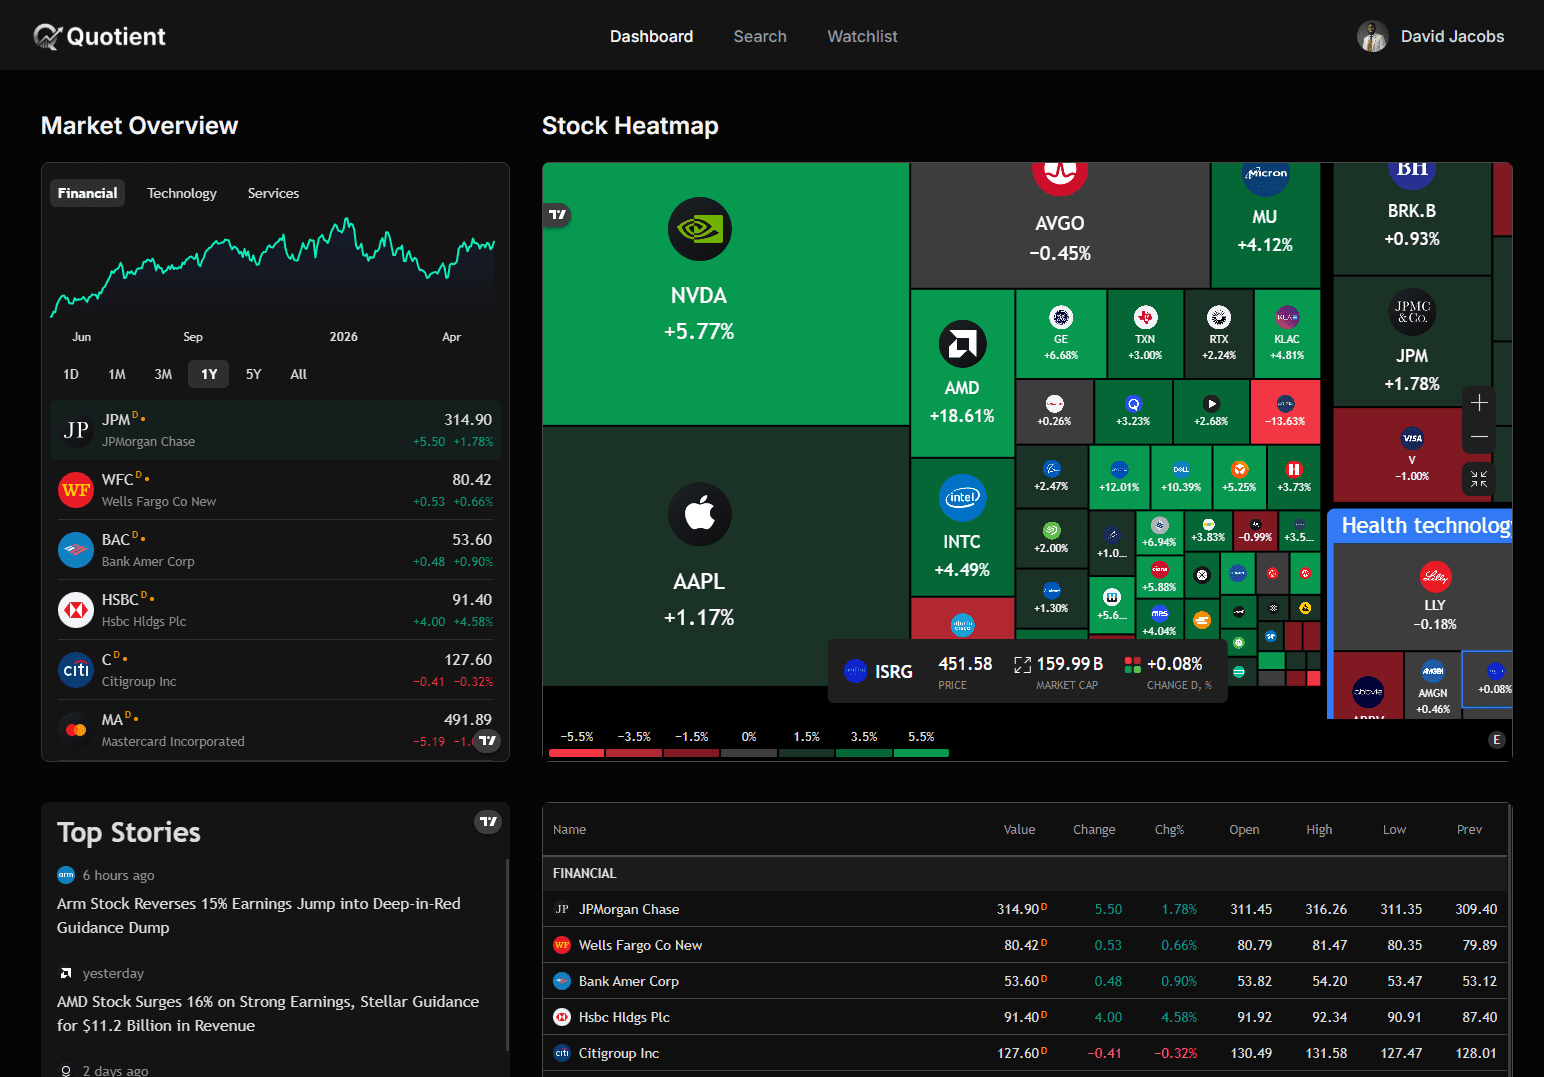Select the 3M time range
The image size is (1544, 1077).
click(x=163, y=374)
